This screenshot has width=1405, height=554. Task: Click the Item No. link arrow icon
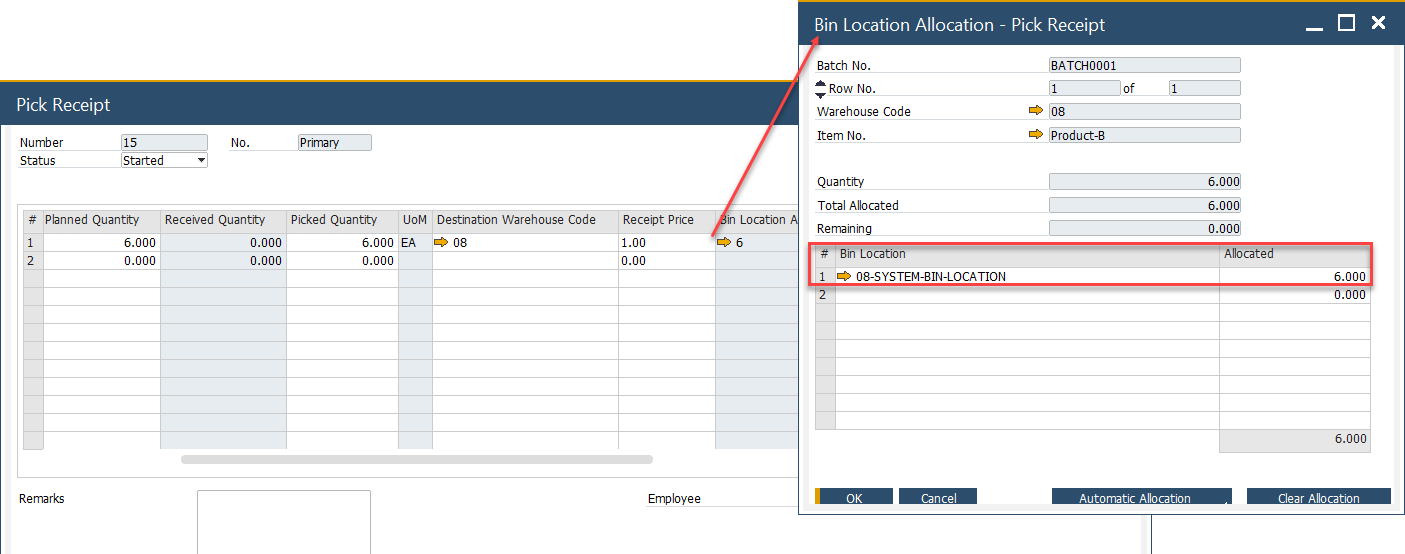coord(1035,135)
